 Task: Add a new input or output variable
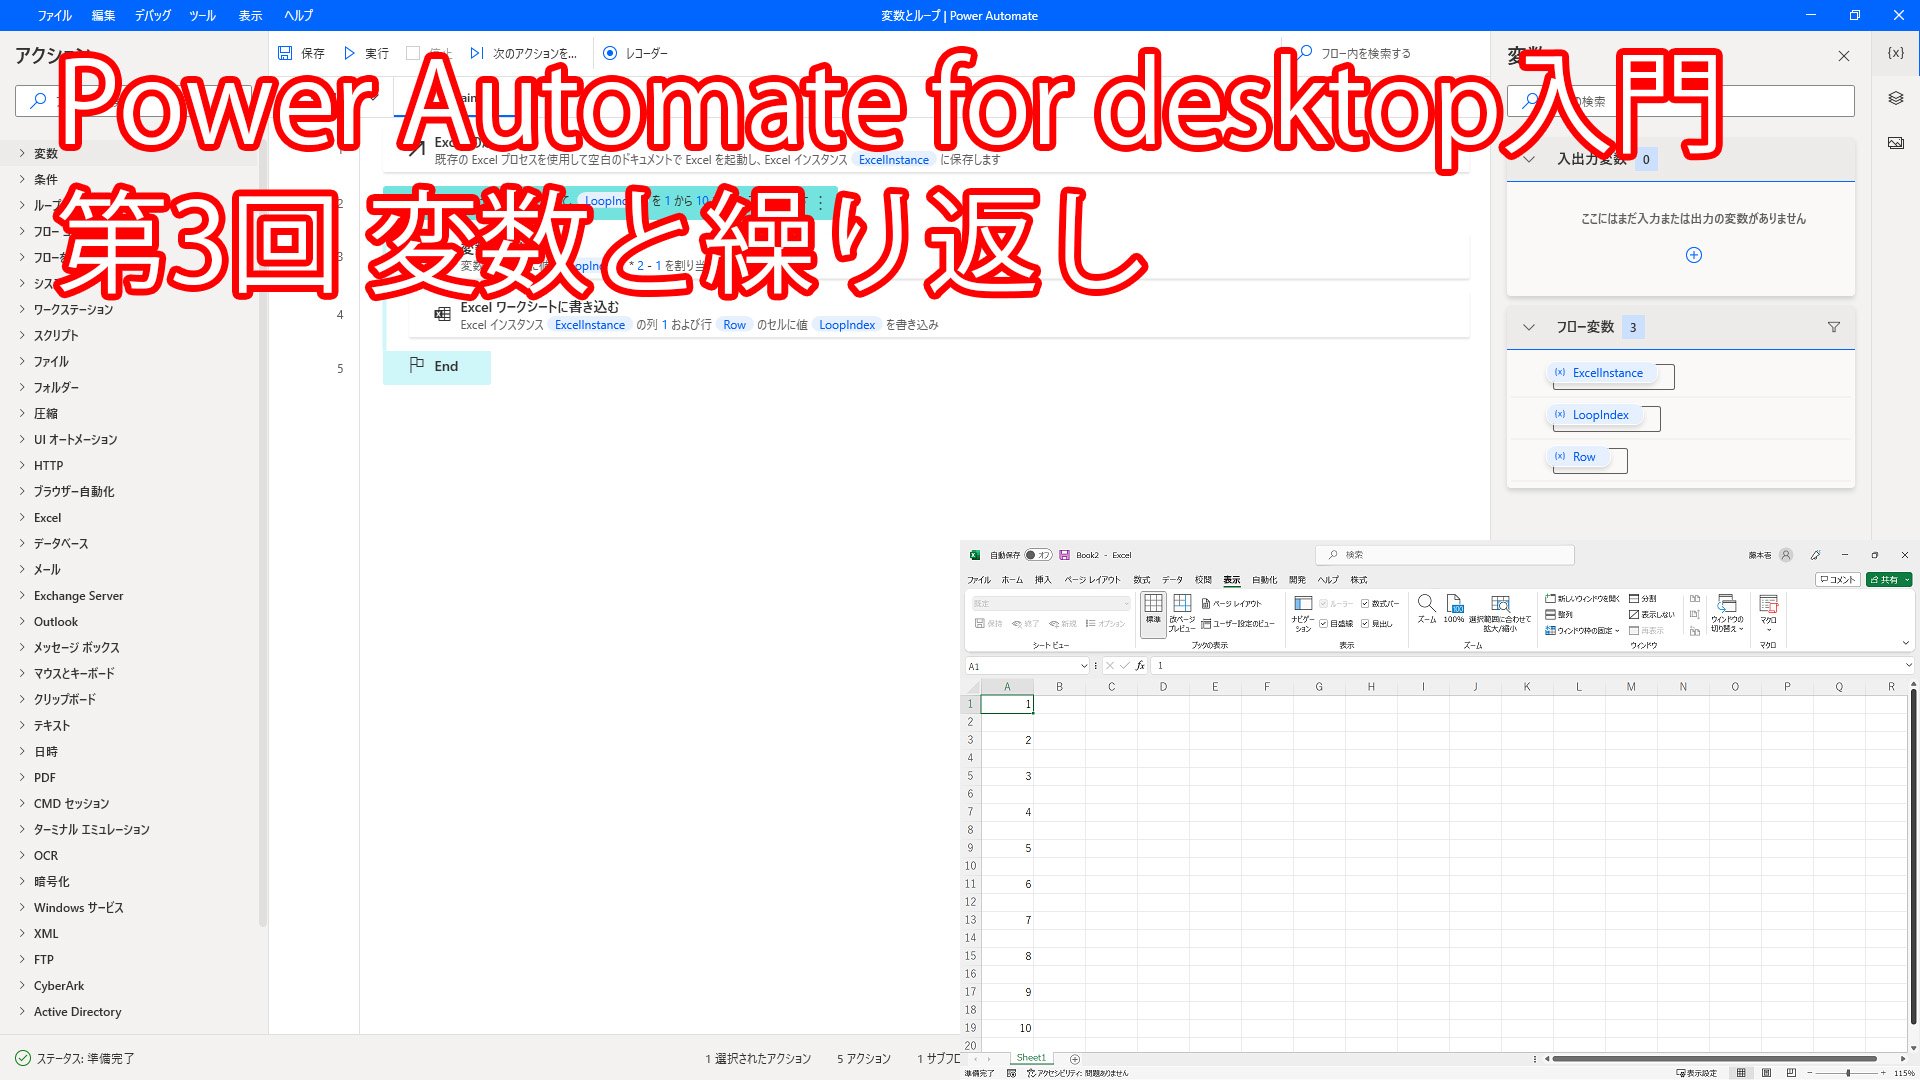1694,255
